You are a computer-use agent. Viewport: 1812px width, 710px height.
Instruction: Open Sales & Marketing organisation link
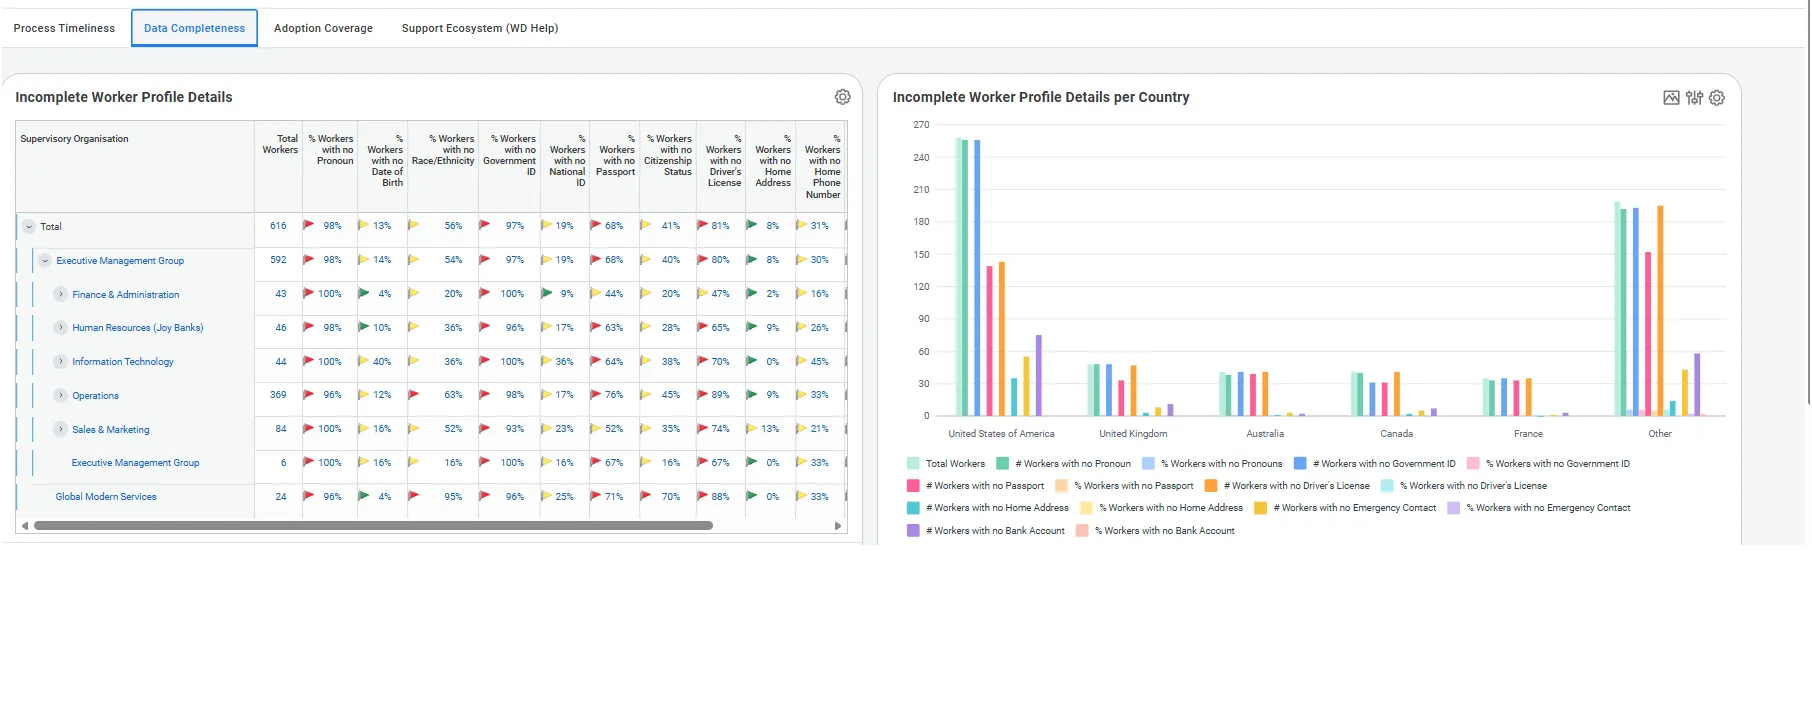[111, 430]
